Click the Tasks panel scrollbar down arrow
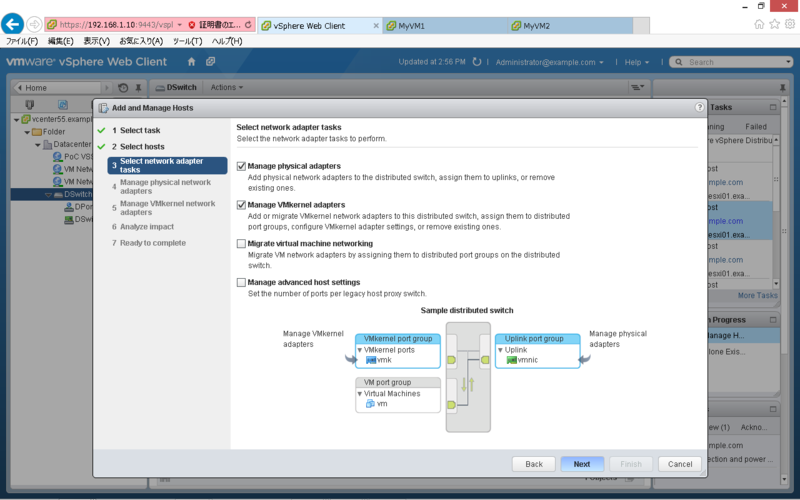This screenshot has width=800, height=500. click(776, 284)
